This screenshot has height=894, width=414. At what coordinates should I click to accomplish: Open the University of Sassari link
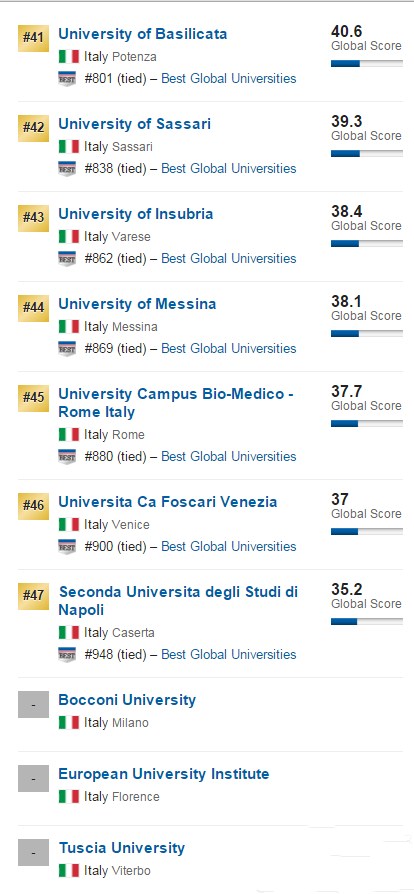(x=135, y=124)
